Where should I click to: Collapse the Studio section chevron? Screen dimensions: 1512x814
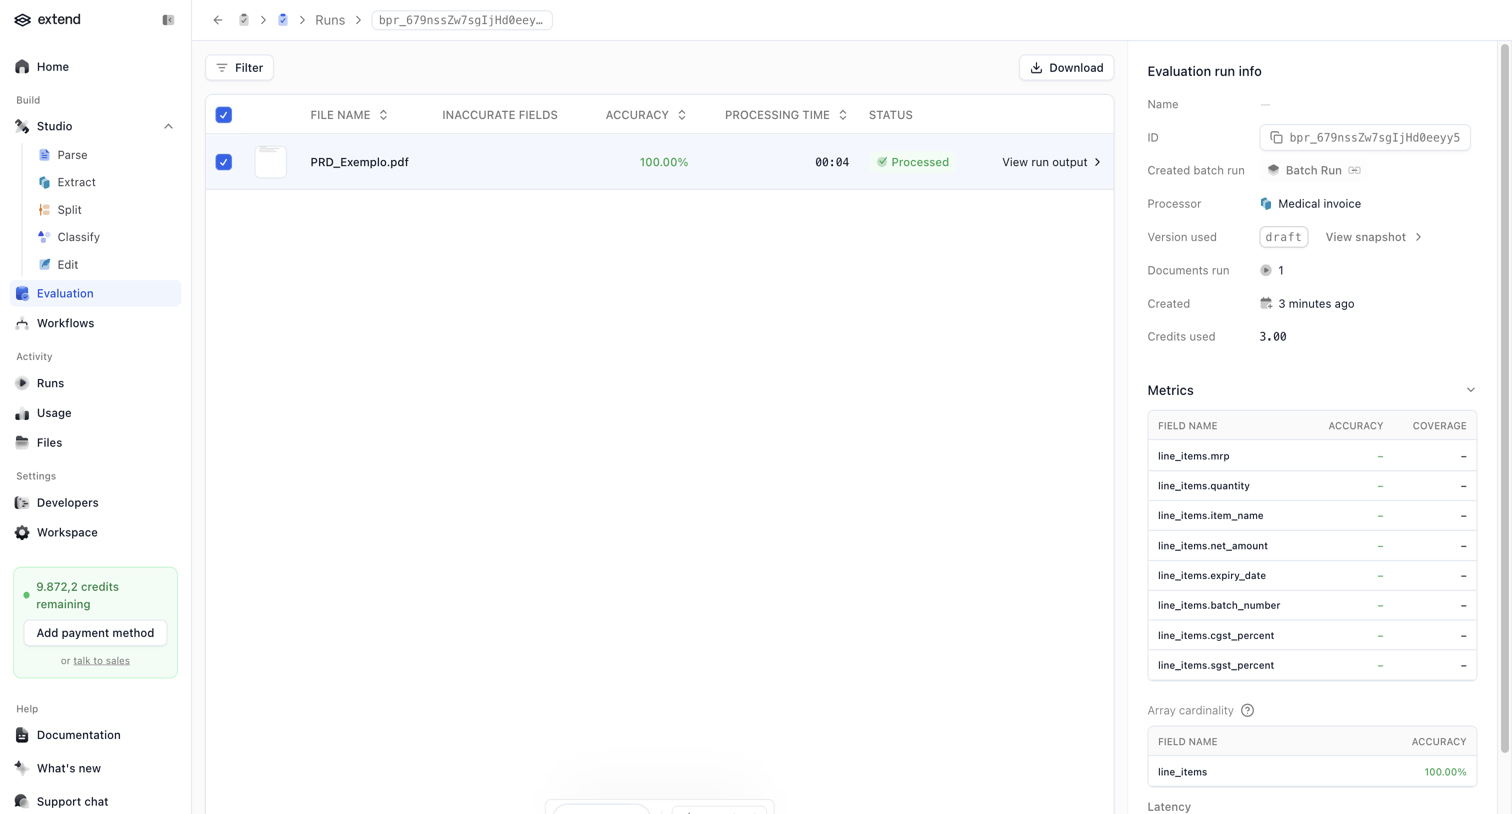coord(168,127)
